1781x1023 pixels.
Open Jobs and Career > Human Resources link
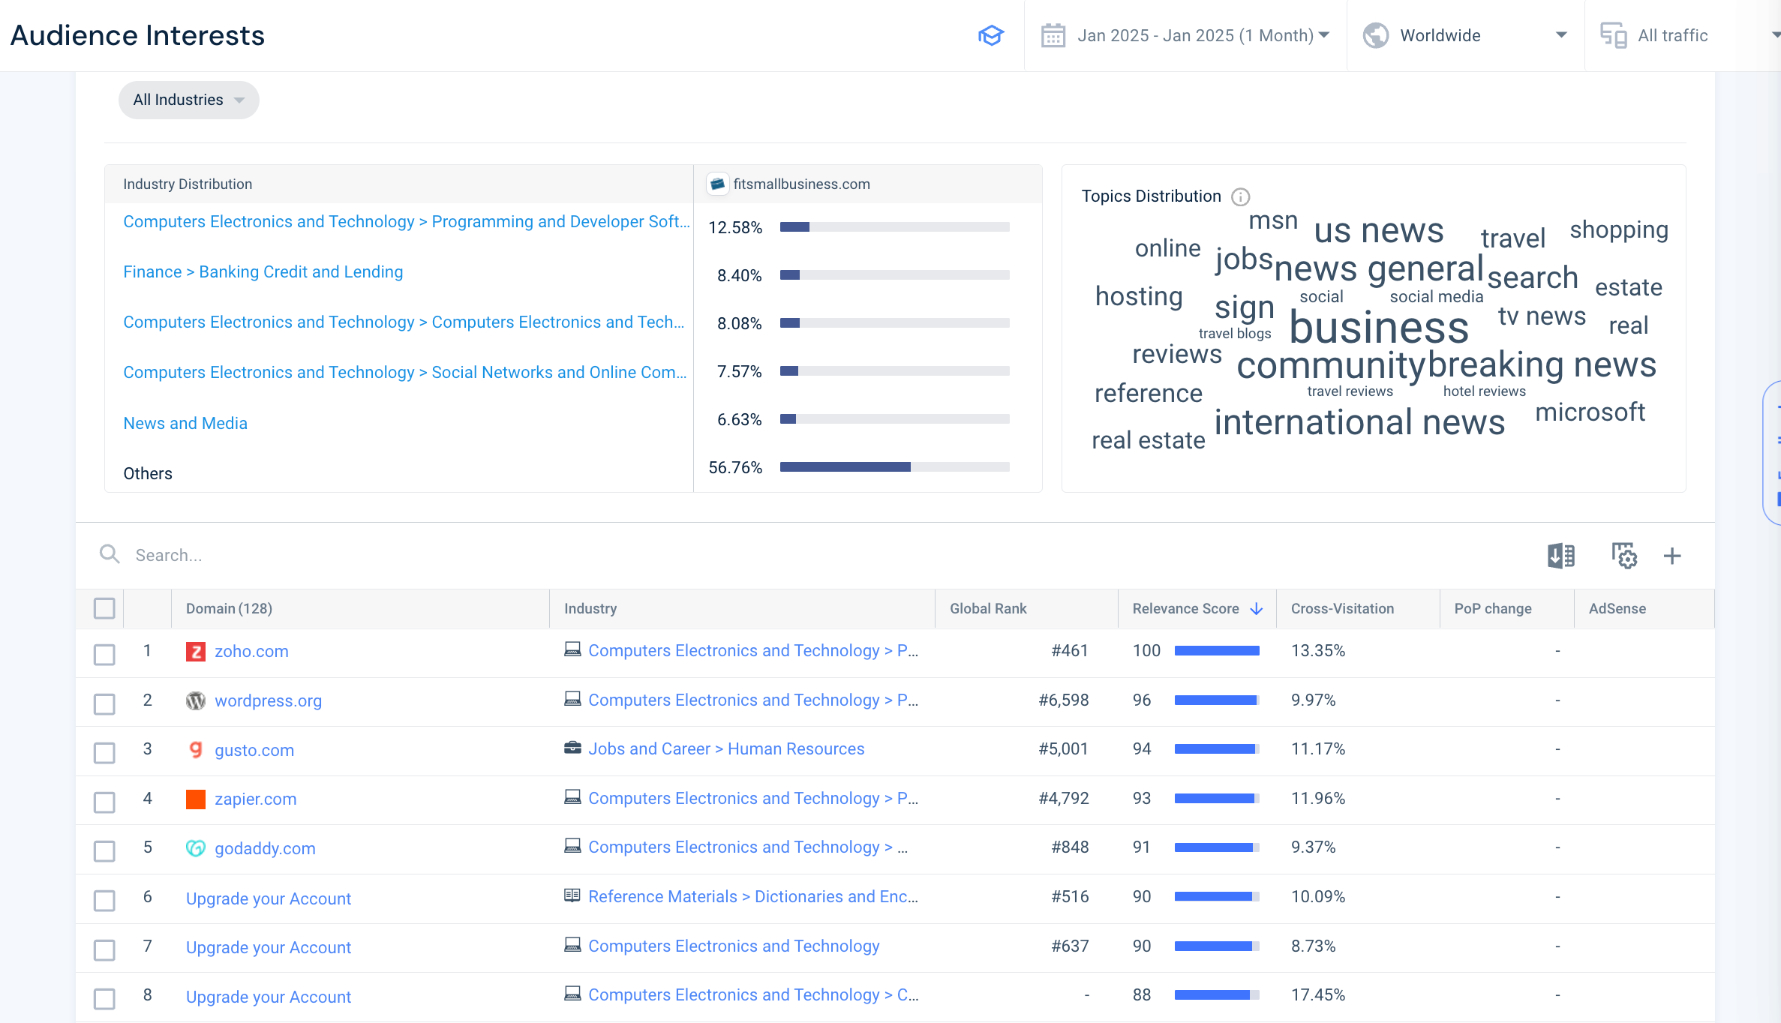pyautogui.click(x=726, y=749)
